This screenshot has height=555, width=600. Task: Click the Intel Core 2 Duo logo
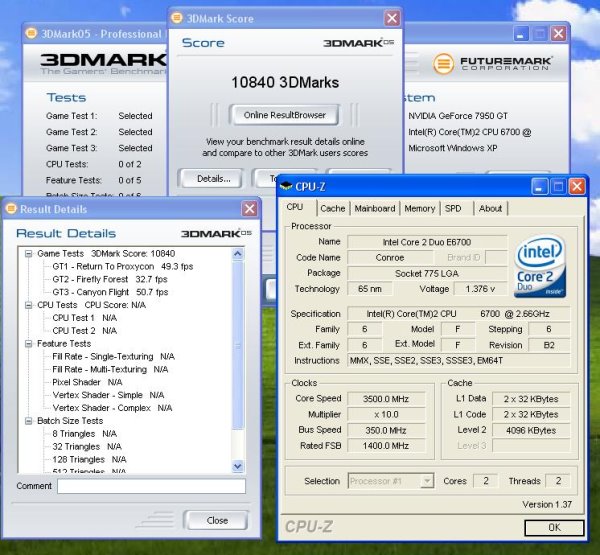point(540,267)
